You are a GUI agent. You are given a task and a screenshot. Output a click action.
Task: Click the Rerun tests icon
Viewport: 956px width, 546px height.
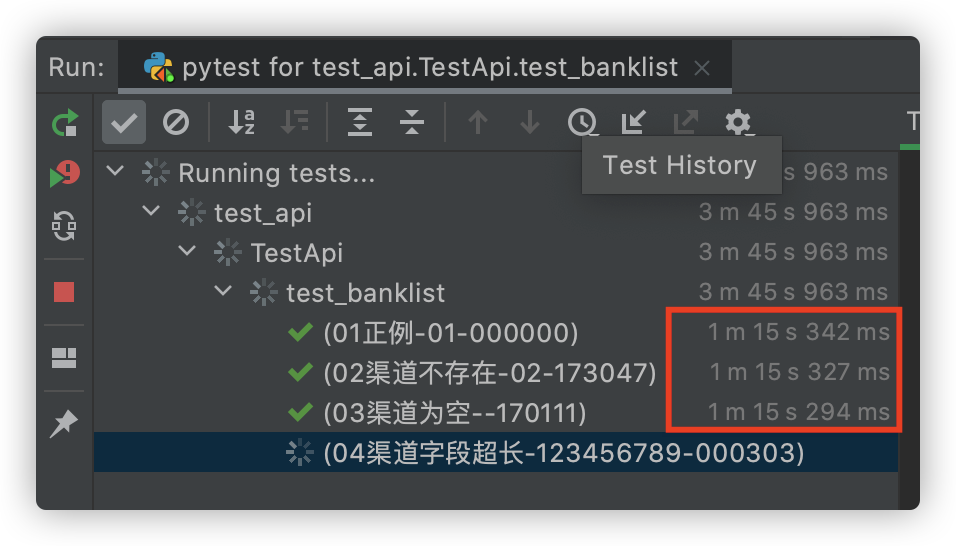pyautogui.click(x=65, y=122)
